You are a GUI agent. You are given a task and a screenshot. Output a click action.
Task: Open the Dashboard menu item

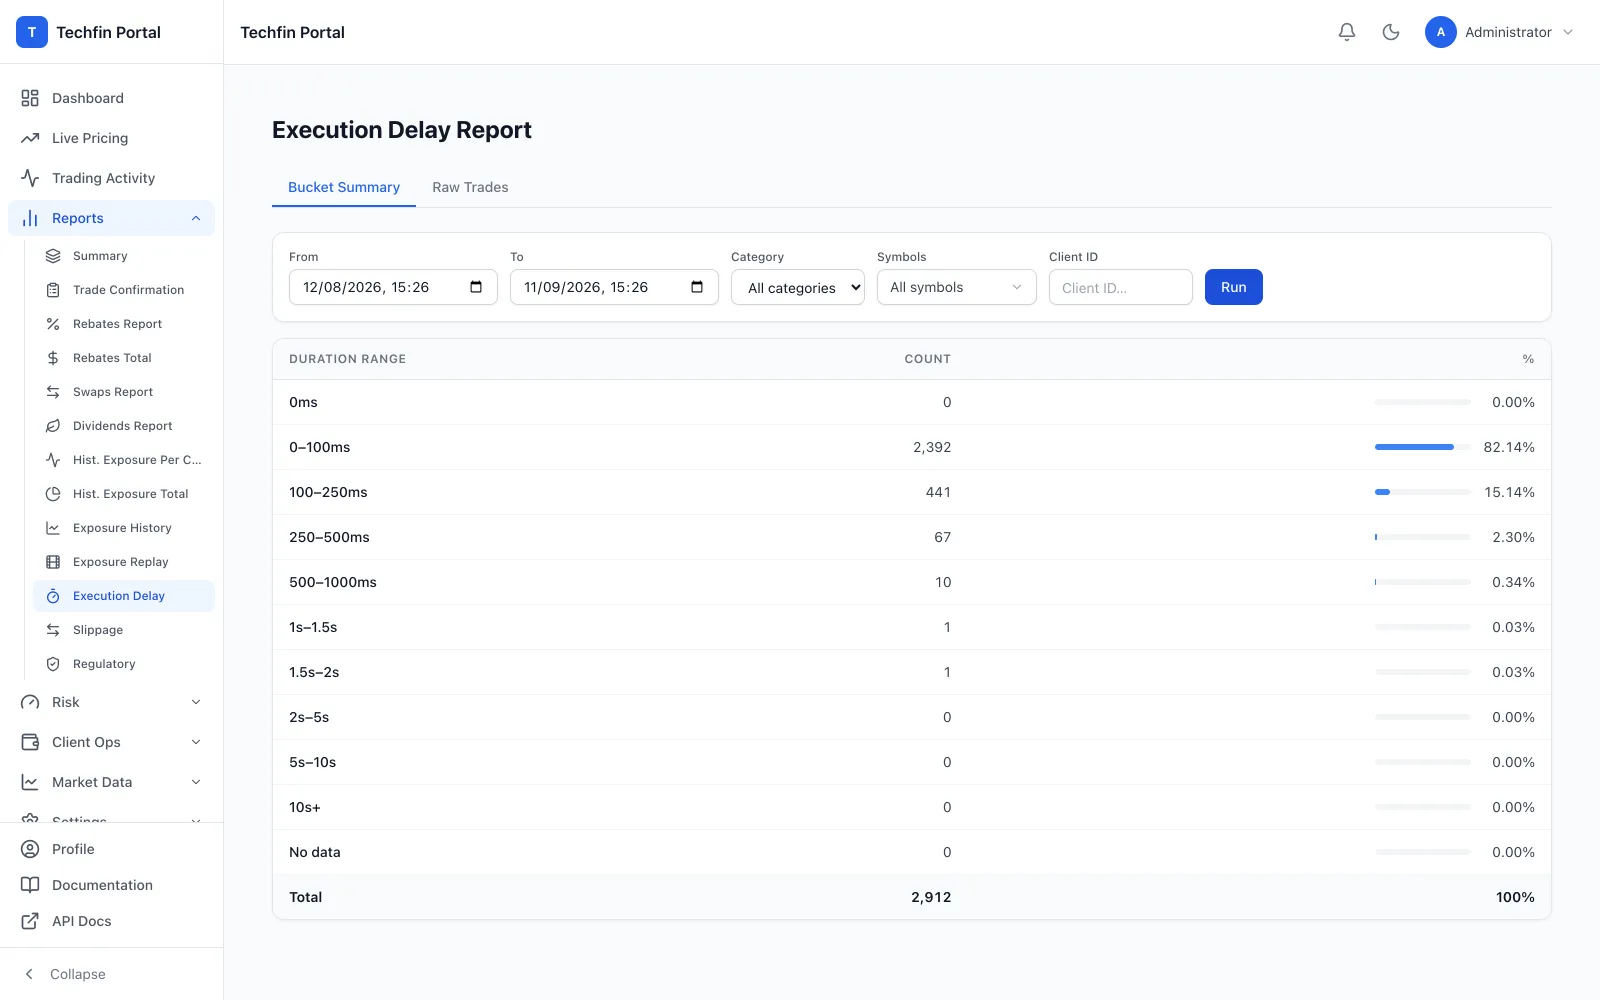point(111,98)
